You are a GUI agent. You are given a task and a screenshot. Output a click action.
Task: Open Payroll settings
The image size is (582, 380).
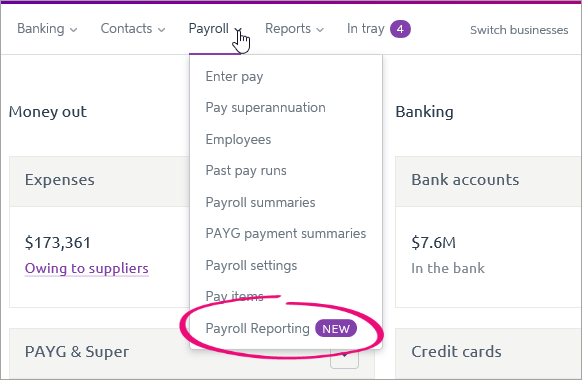[251, 265]
